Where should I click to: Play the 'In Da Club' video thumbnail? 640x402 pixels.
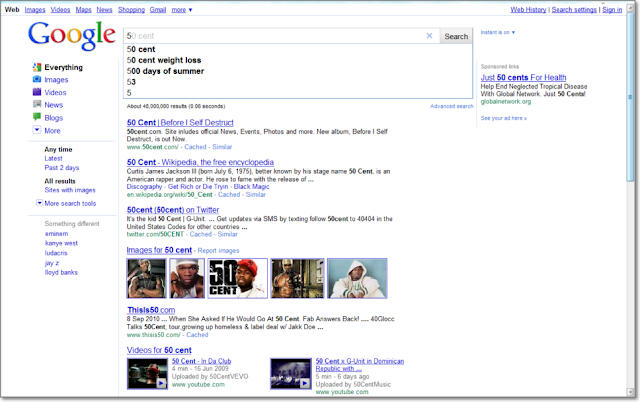pos(147,373)
